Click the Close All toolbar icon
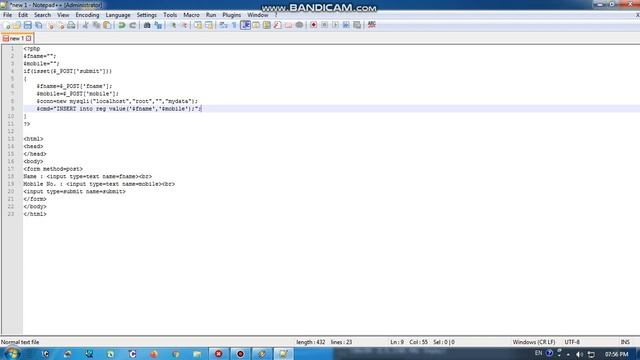Screen dimensions: 640x360 pyautogui.click(x=61, y=25)
